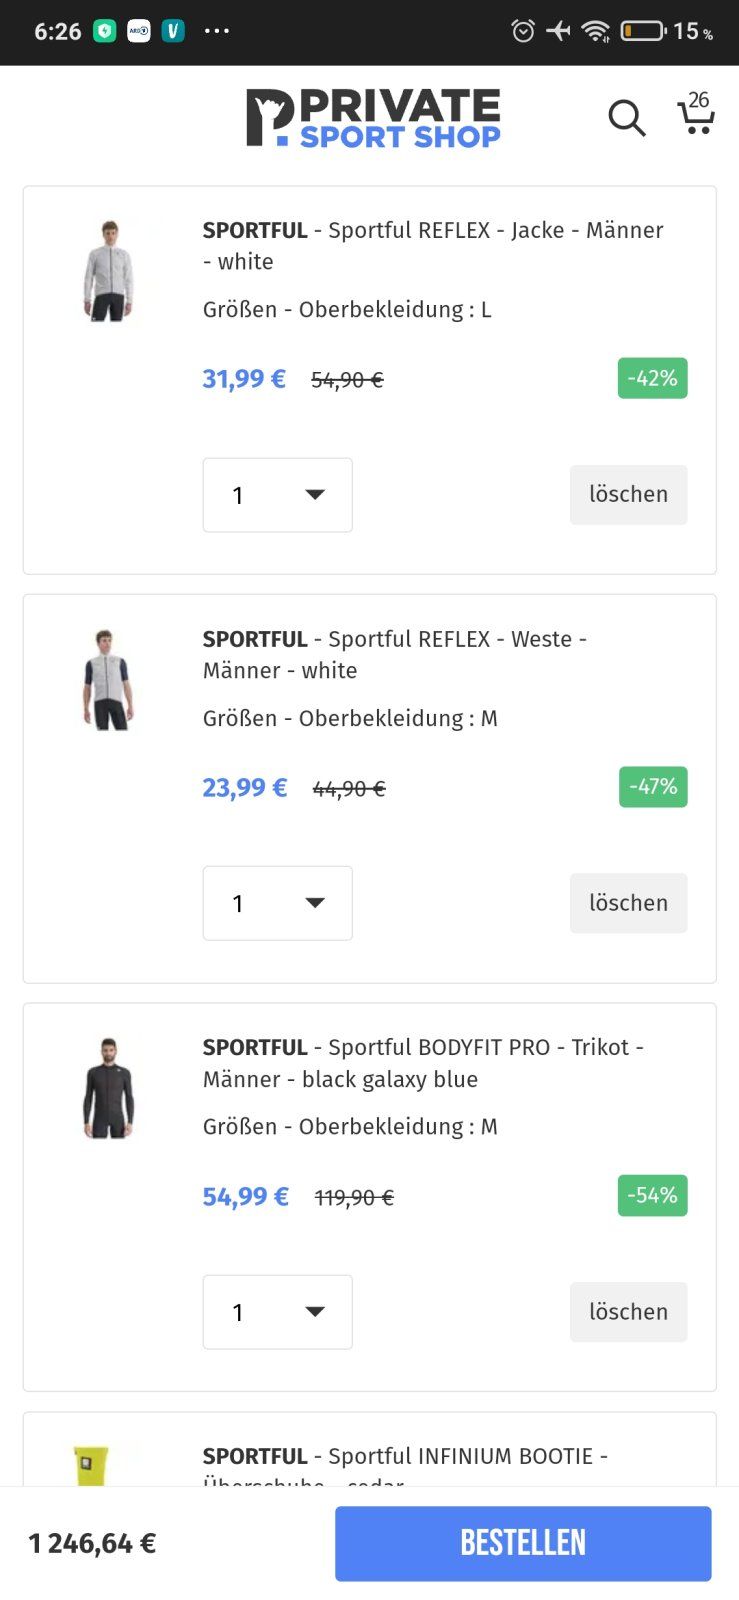Image resolution: width=739 pixels, height=1600 pixels.
Task: Tap the airplane mode status icon
Action: point(559,31)
